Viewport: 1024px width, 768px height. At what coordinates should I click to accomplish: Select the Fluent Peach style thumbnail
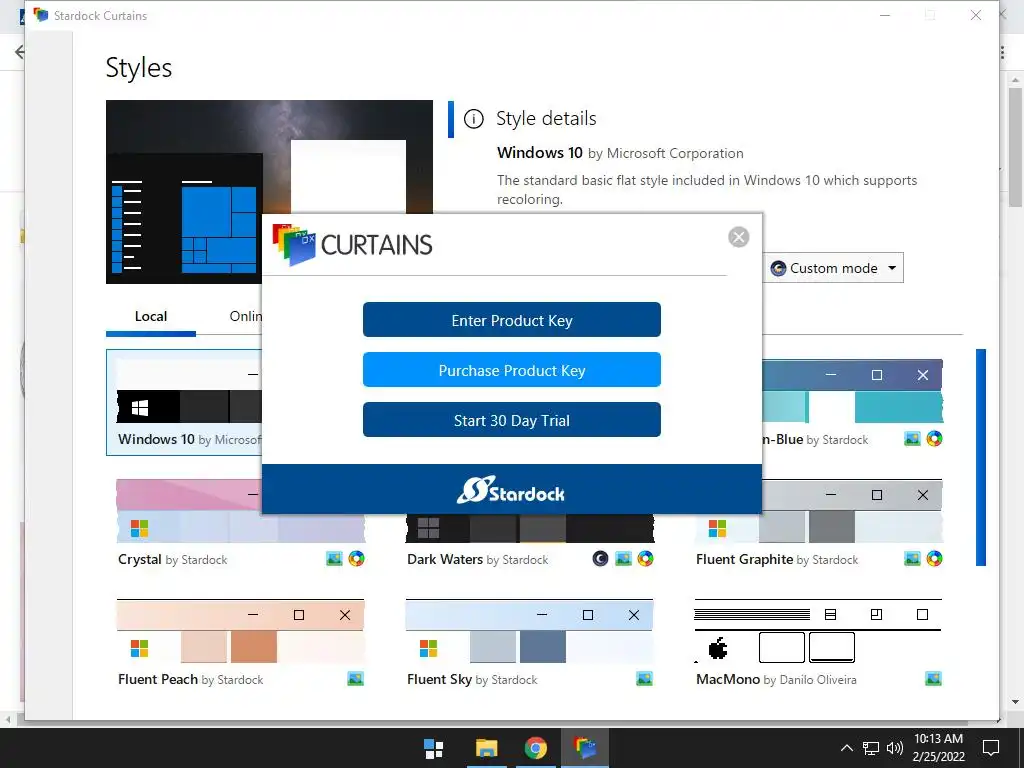[240, 631]
